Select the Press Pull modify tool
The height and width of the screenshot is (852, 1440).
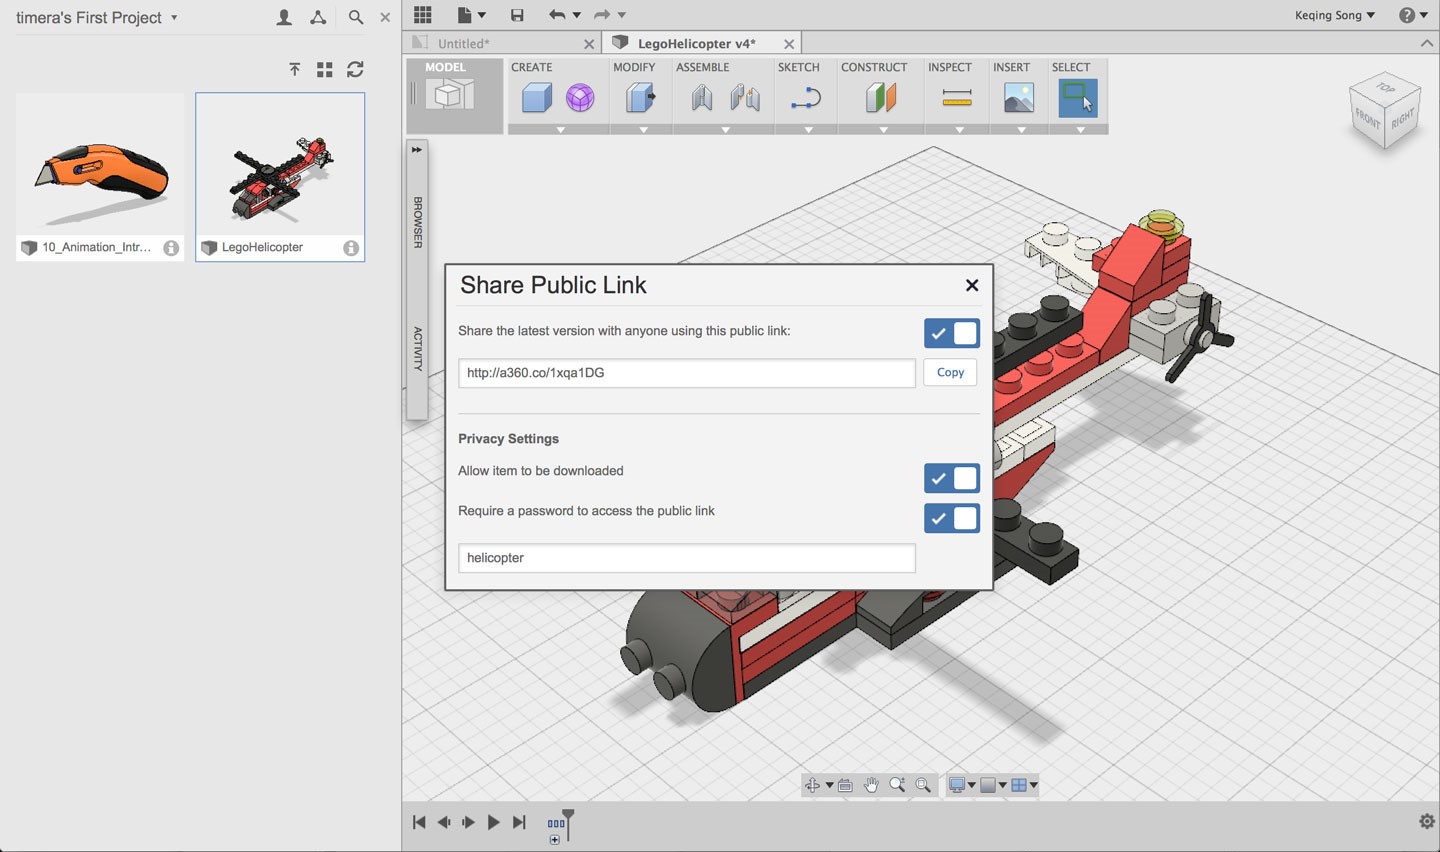(x=641, y=97)
